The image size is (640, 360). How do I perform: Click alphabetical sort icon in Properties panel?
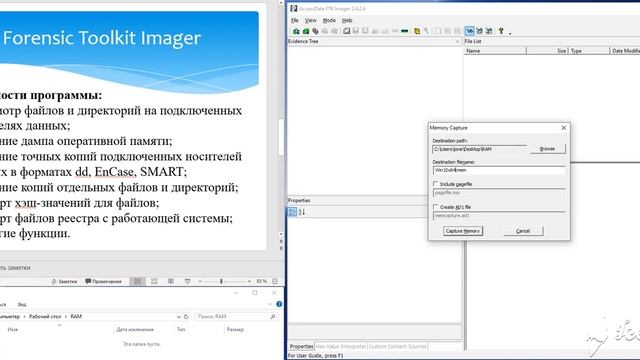point(302,212)
